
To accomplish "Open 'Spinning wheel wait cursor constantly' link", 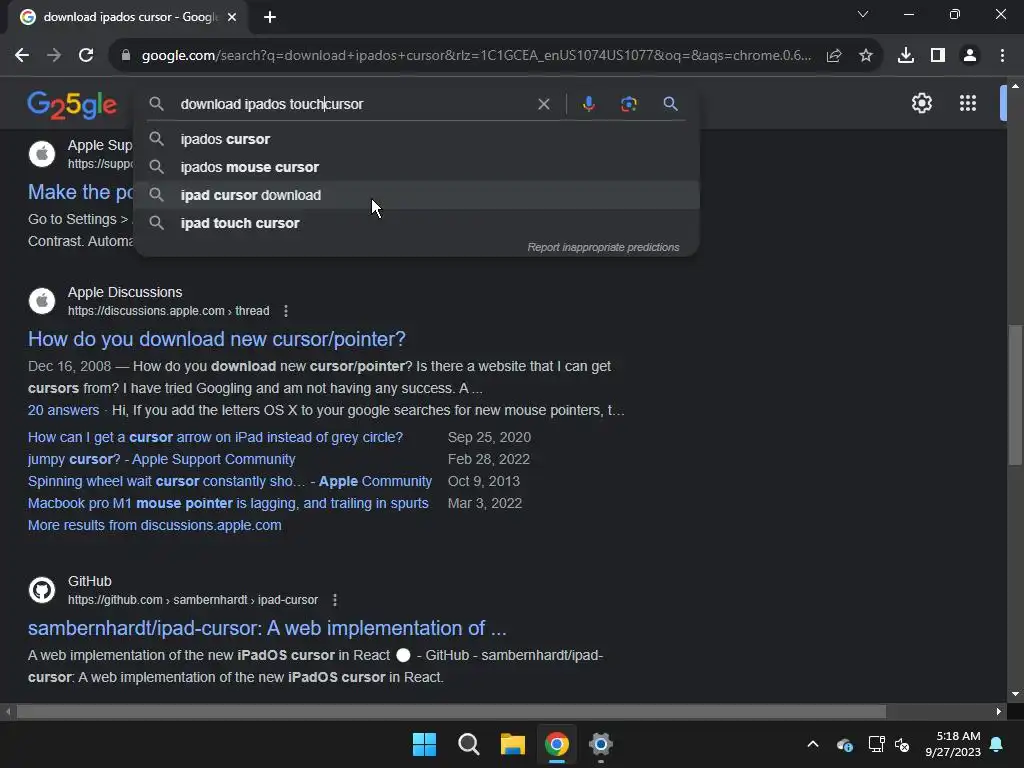I will (230, 481).
